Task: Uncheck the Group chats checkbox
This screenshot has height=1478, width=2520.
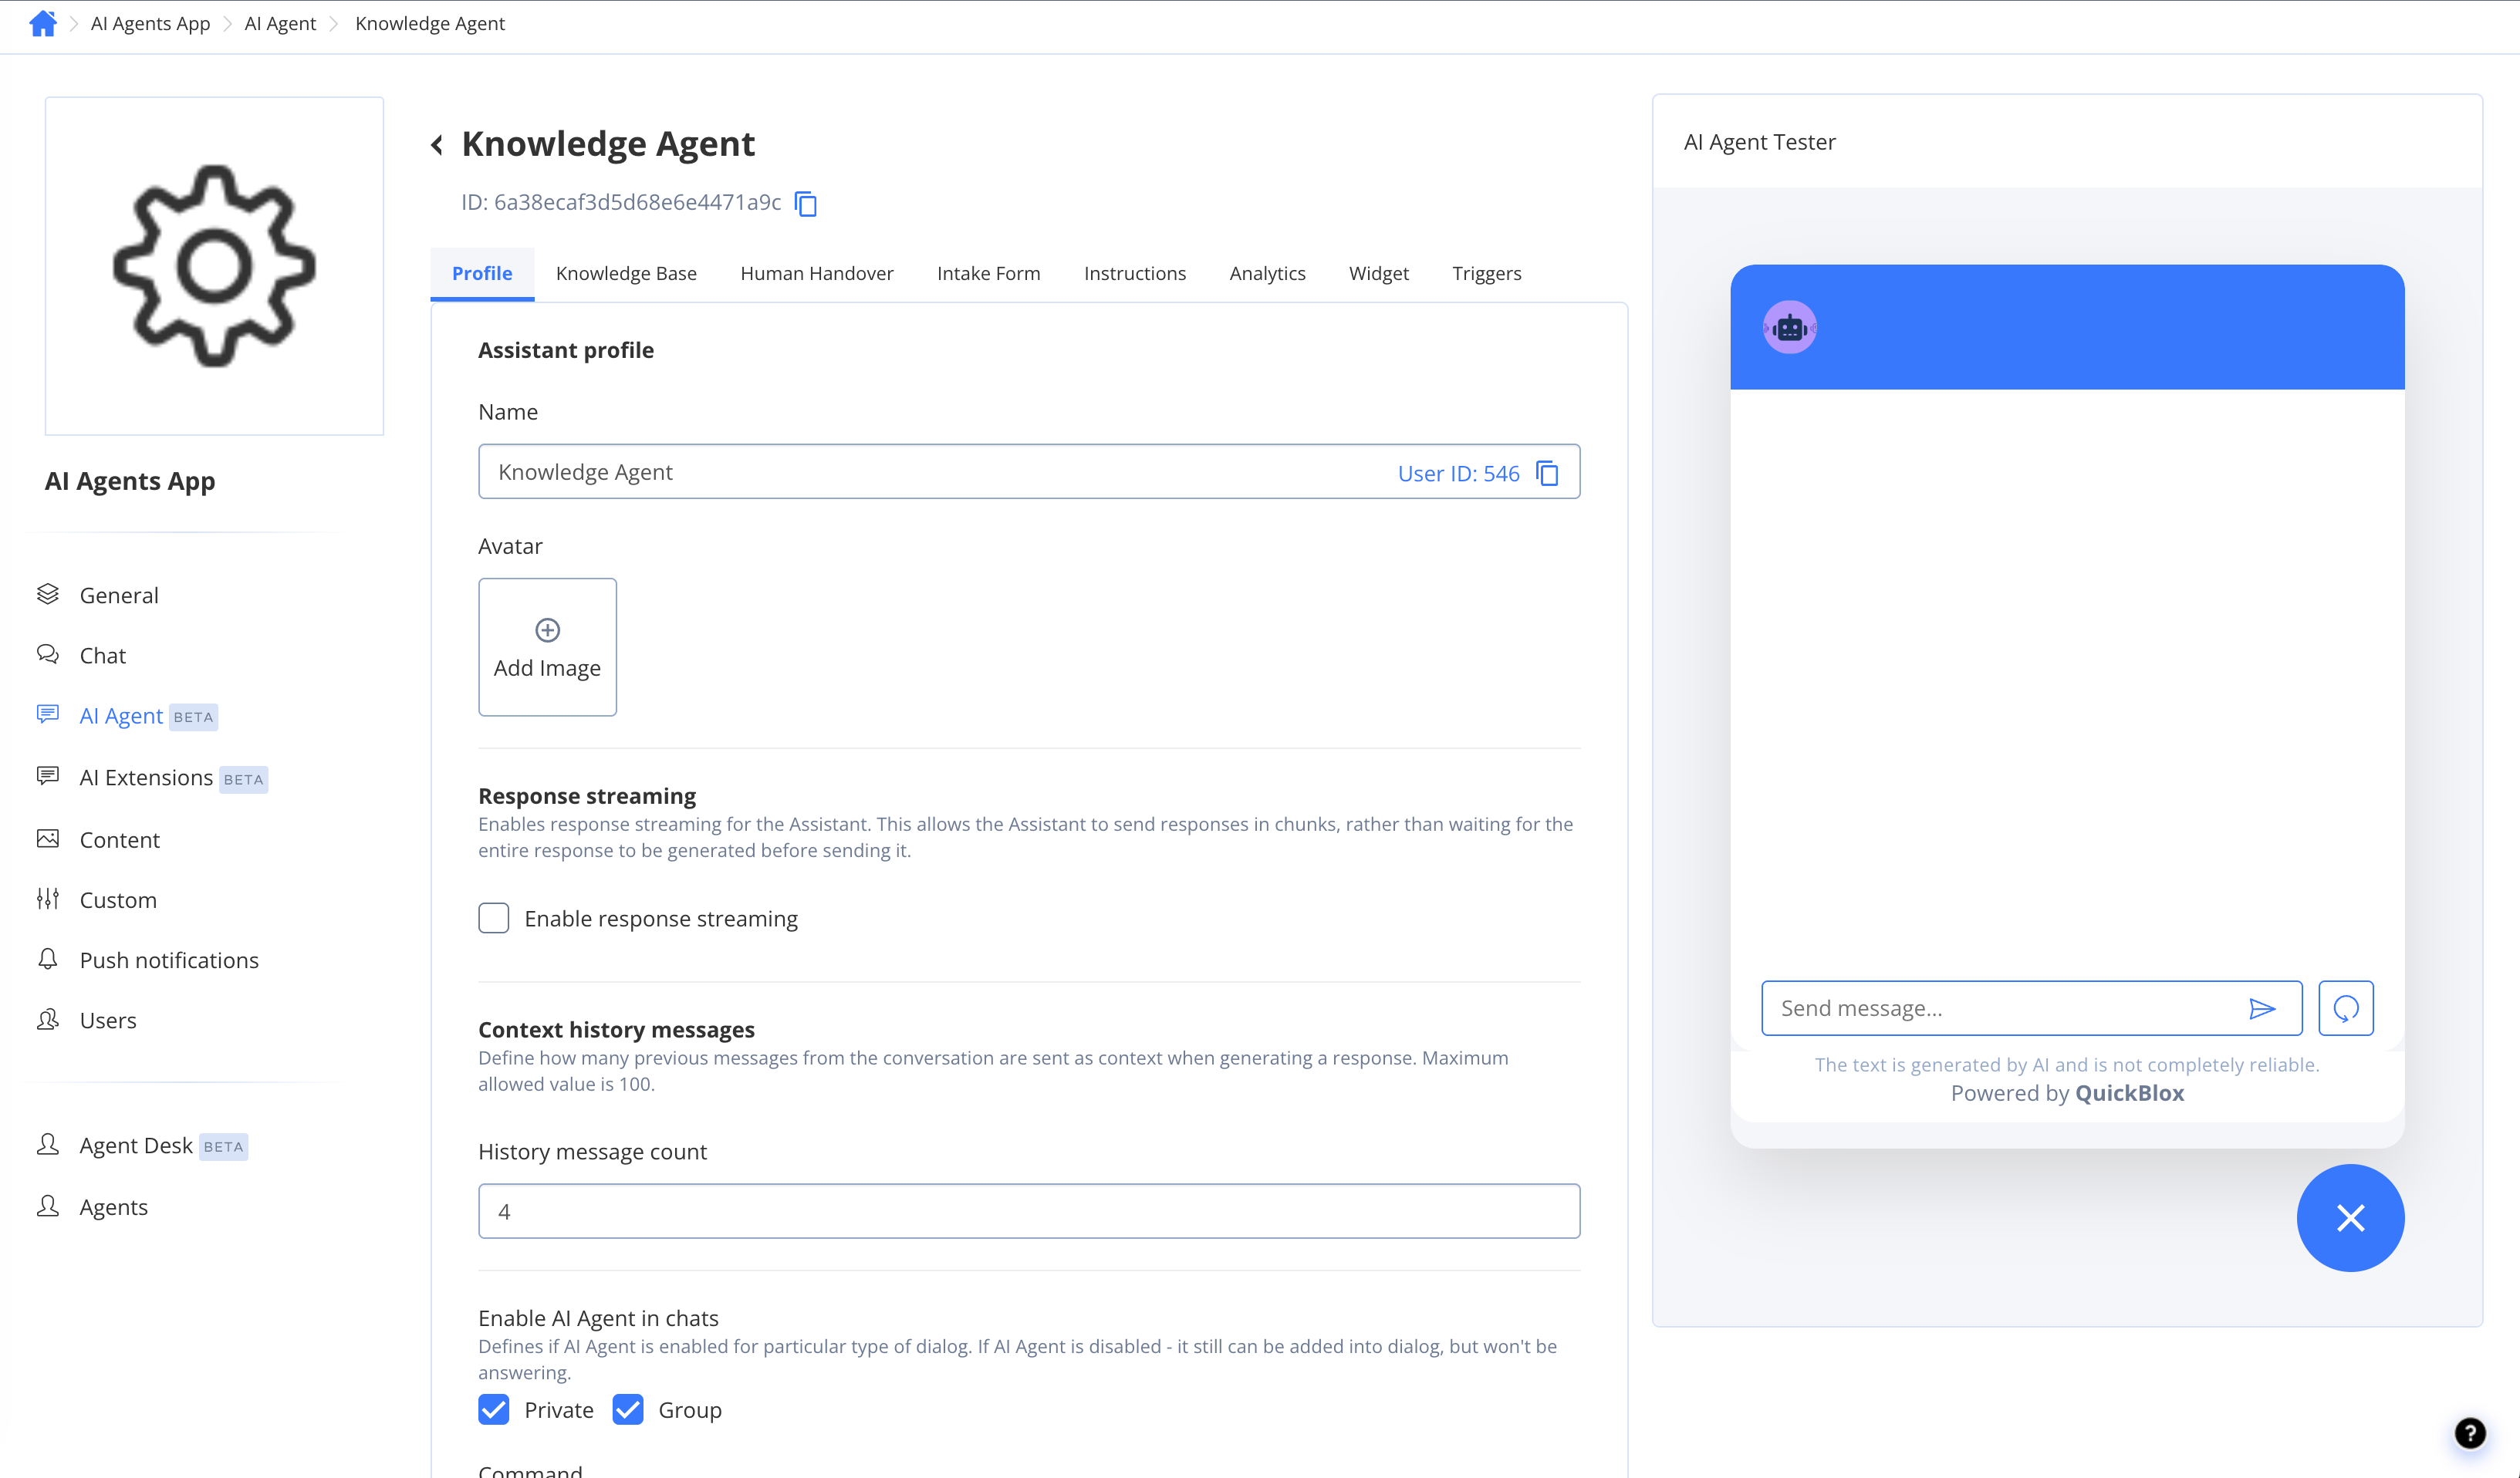Action: 627,1410
